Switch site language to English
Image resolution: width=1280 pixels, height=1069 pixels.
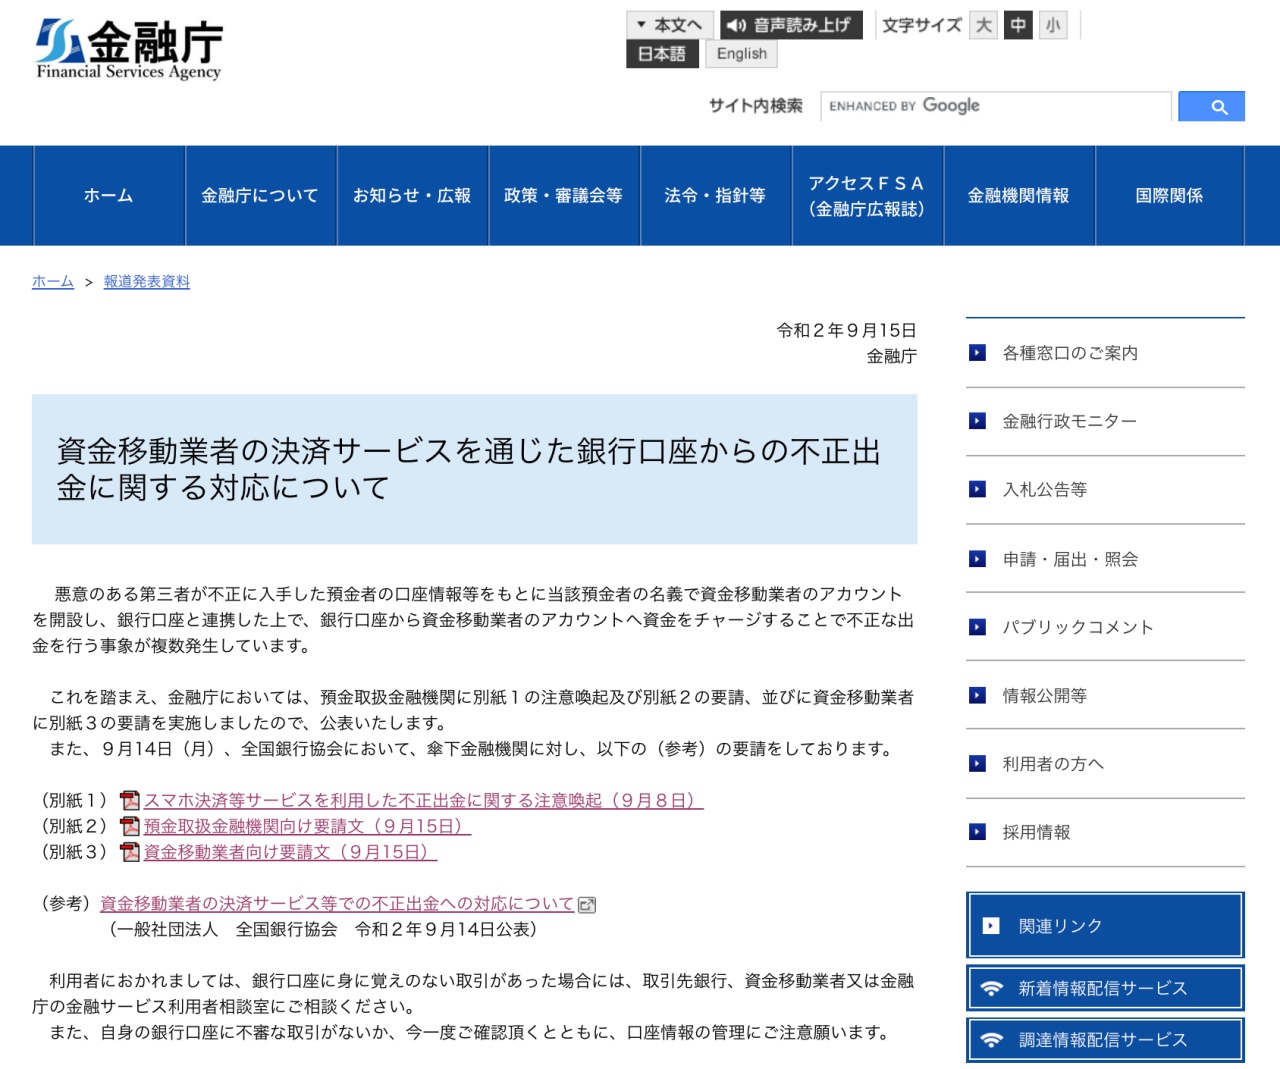click(741, 54)
